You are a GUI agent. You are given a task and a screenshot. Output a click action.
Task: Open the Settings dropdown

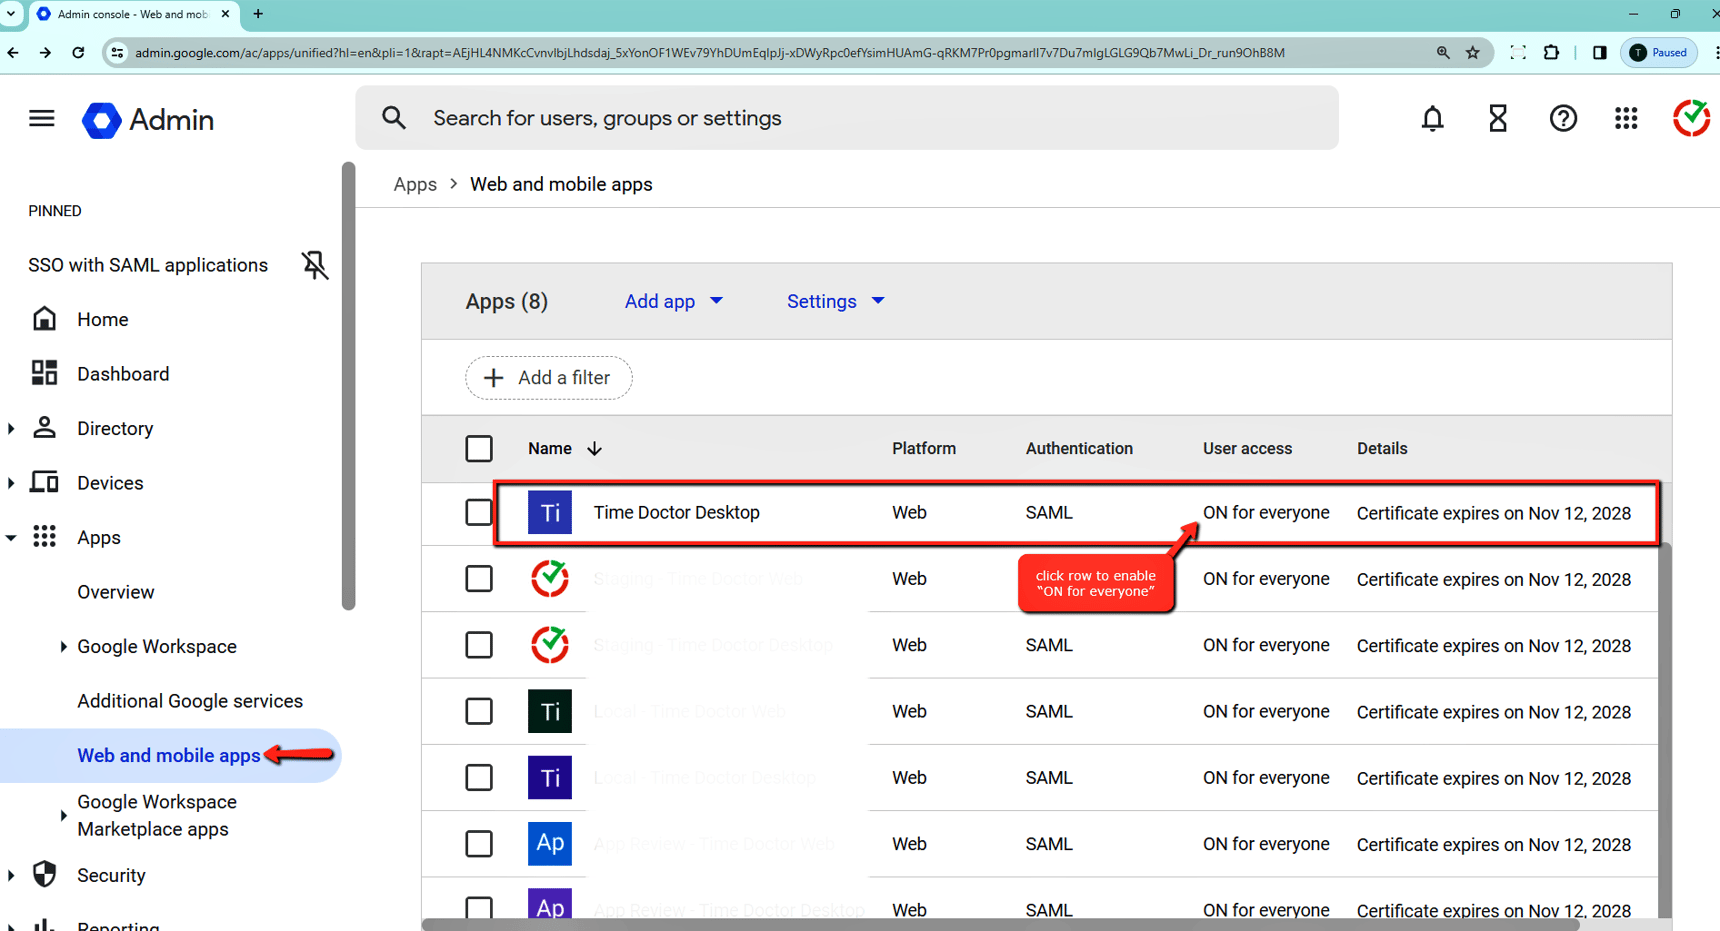[835, 301]
